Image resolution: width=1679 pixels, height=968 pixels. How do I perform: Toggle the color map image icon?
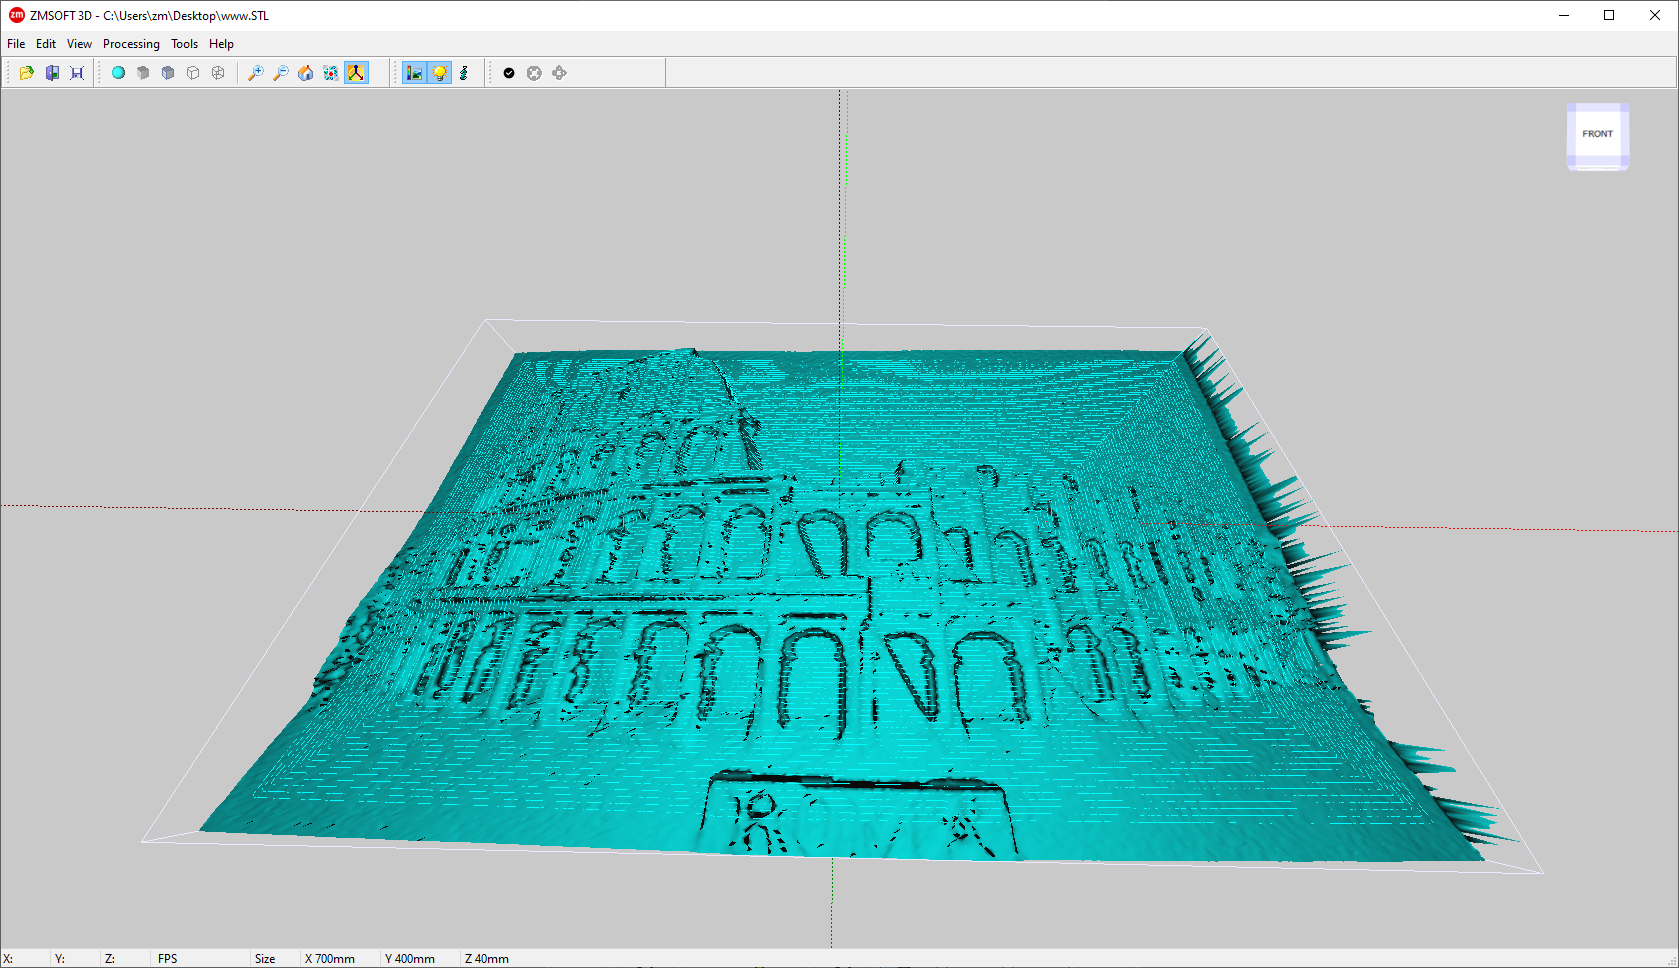[414, 73]
